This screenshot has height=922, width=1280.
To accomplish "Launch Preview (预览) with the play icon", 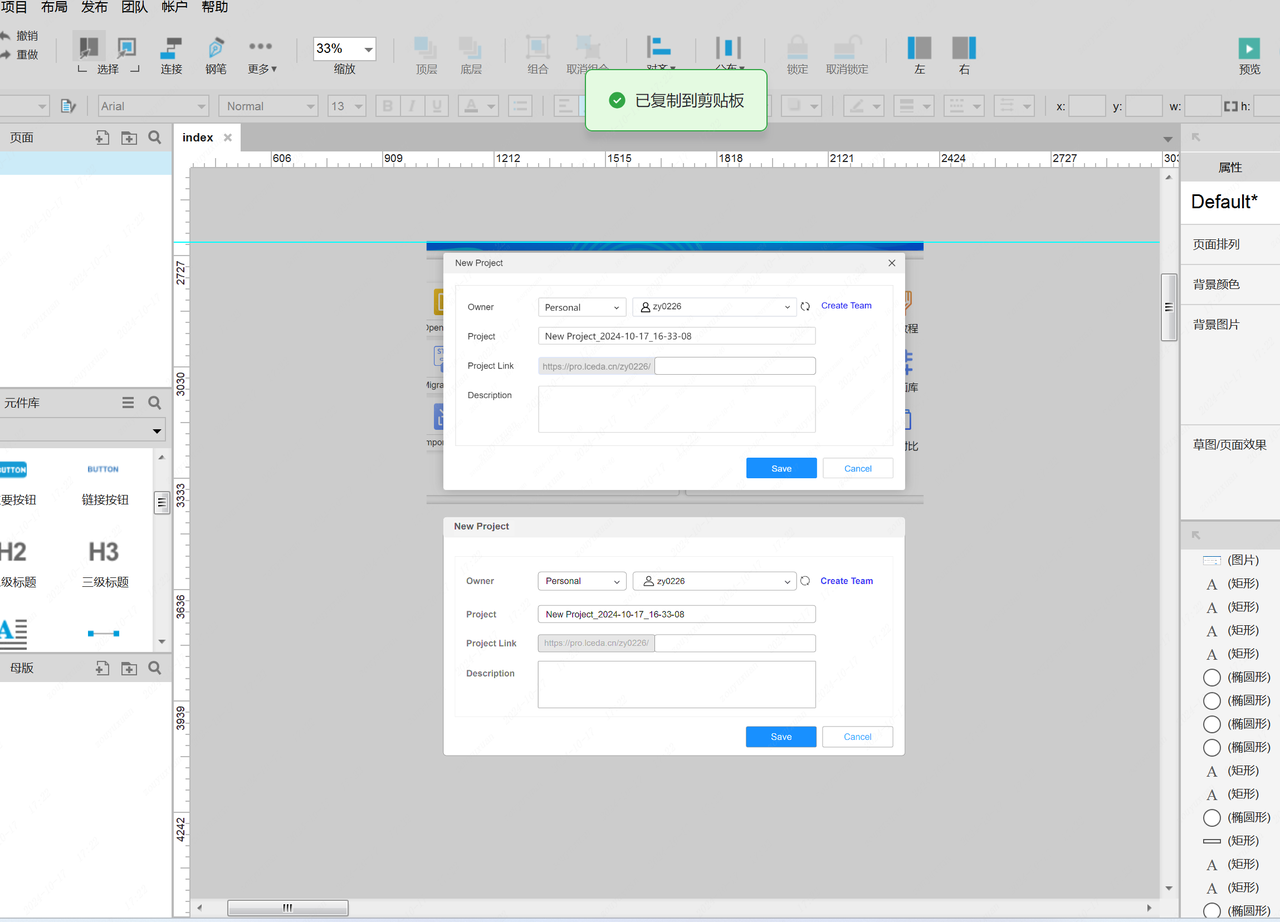I will click(x=1249, y=48).
